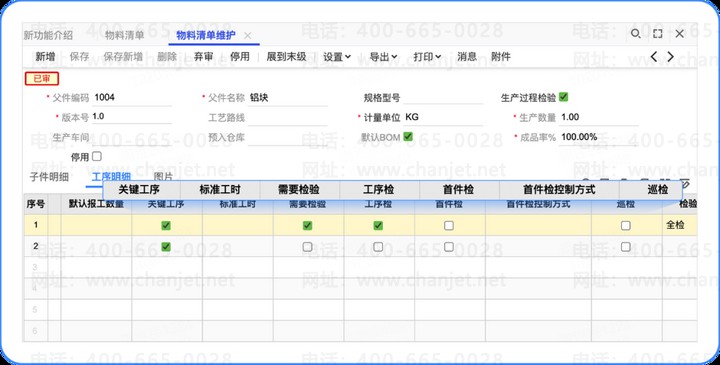Select row number 1 in the table

tap(35, 225)
